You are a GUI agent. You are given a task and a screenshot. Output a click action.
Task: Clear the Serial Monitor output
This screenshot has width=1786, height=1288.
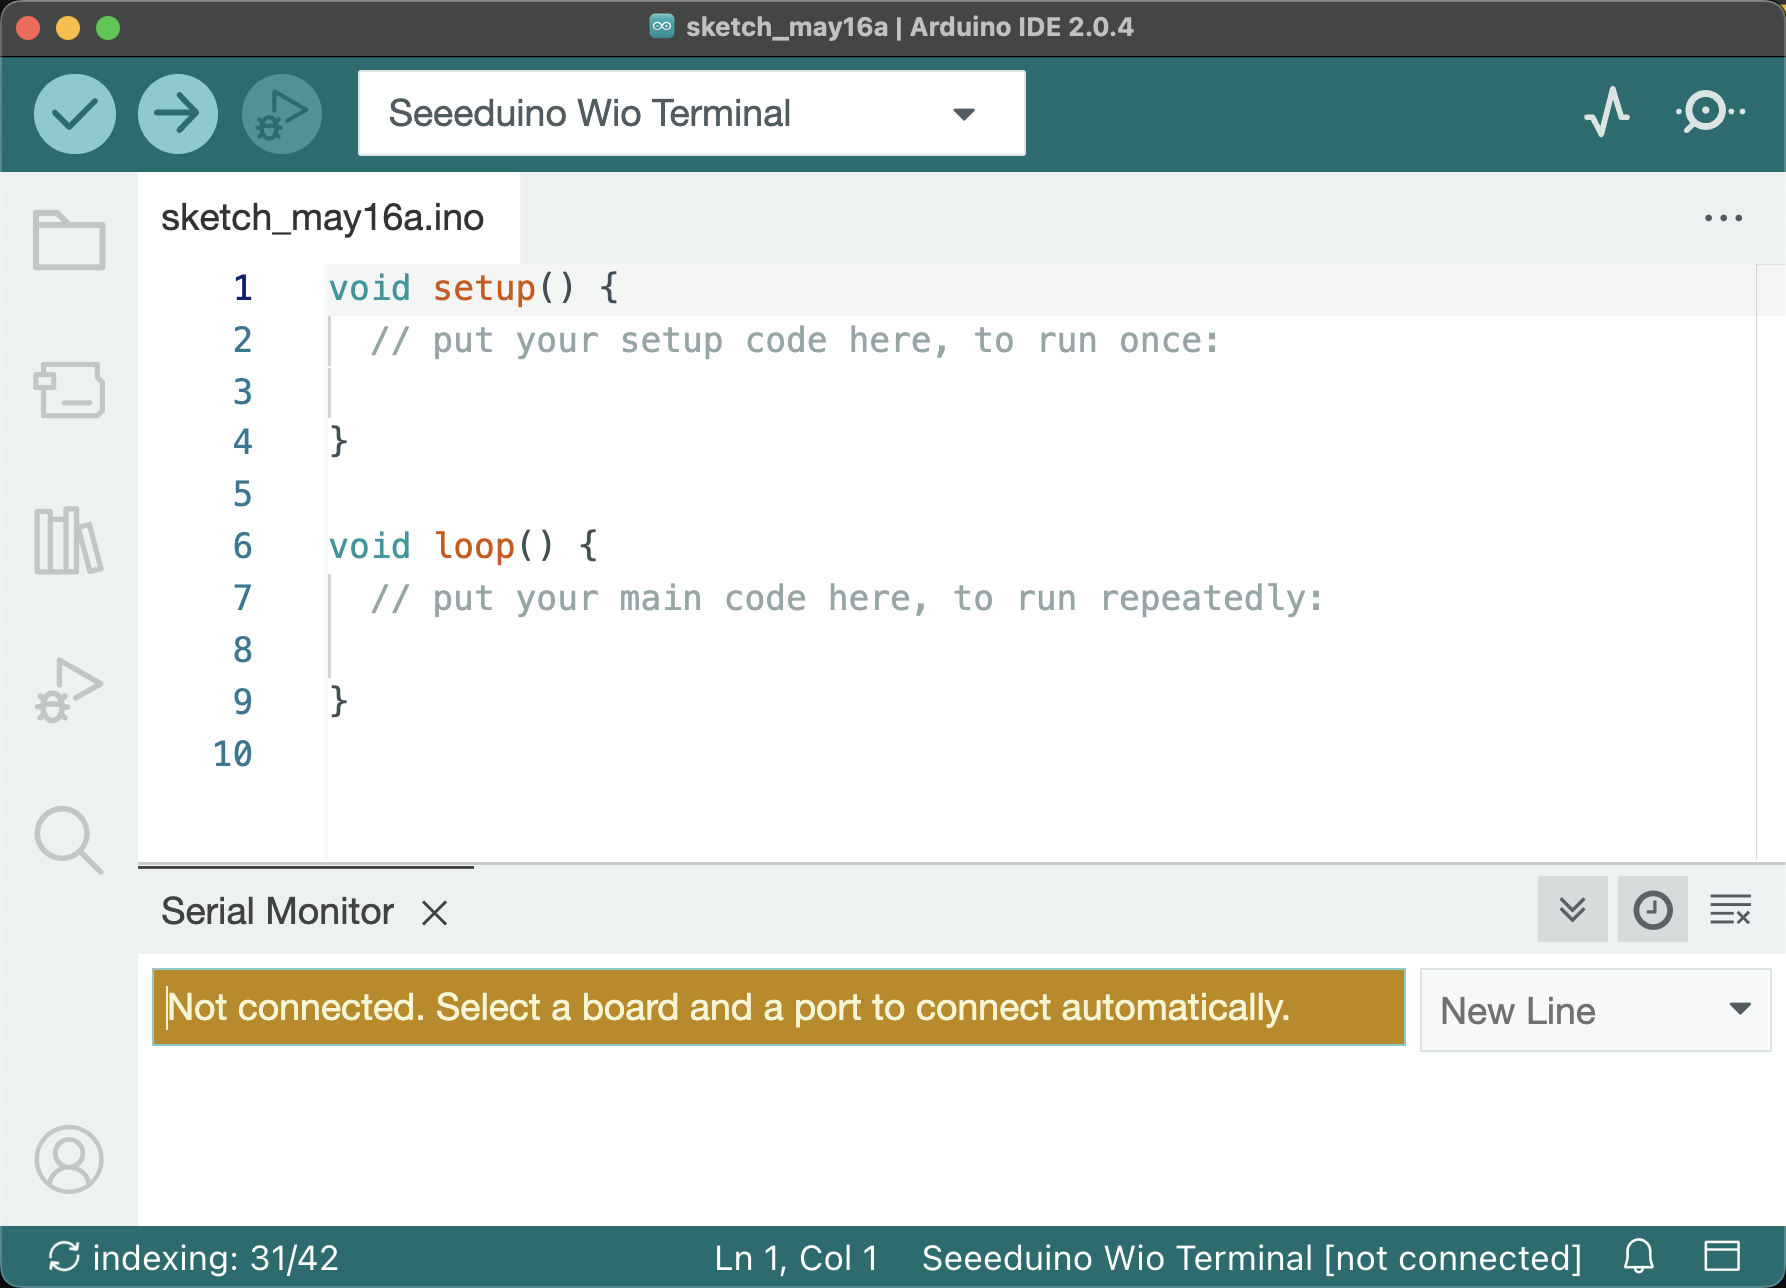[1731, 909]
